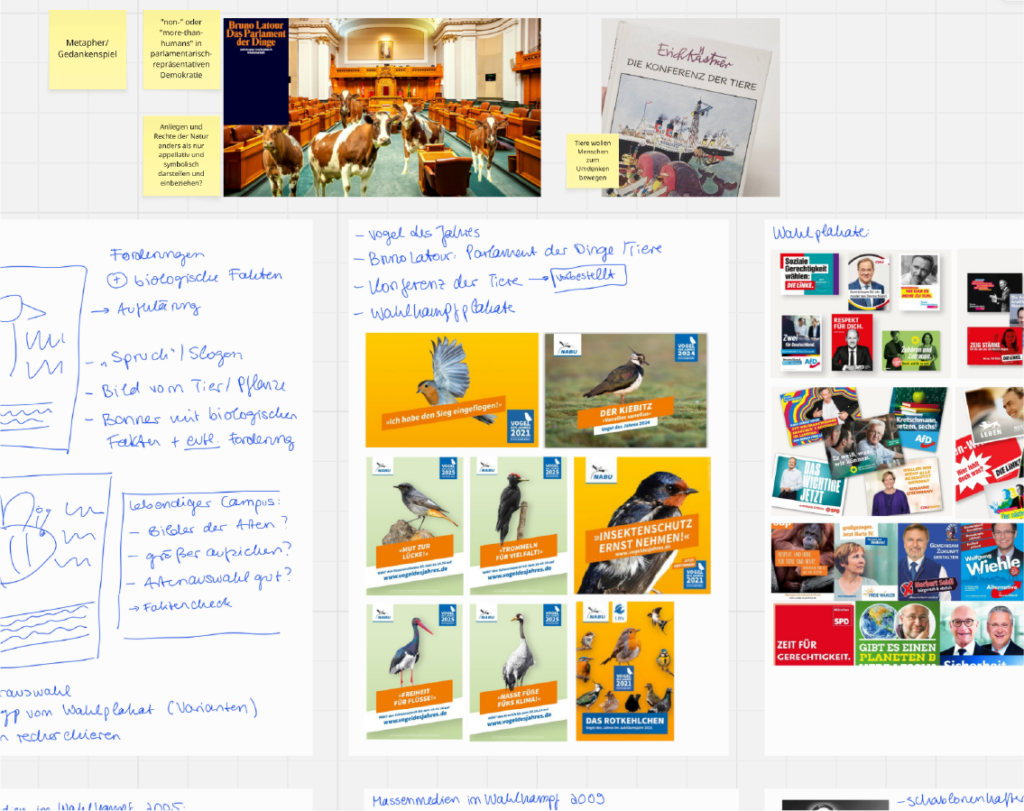Open the Erich Kästner book cover image
The width and height of the screenshot is (1024, 811).
(690, 108)
